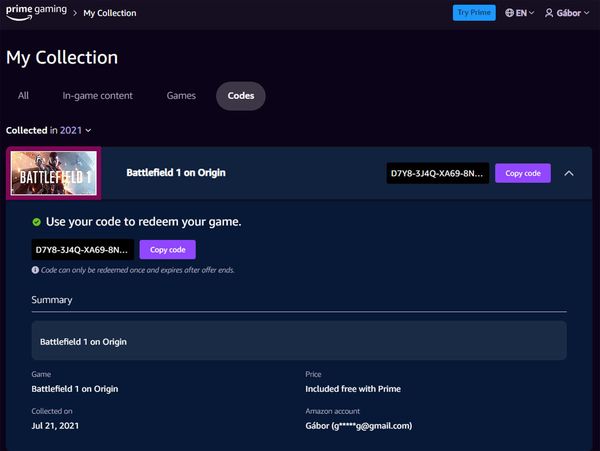Collapse the Battlefield 1 details chevron

569,173
